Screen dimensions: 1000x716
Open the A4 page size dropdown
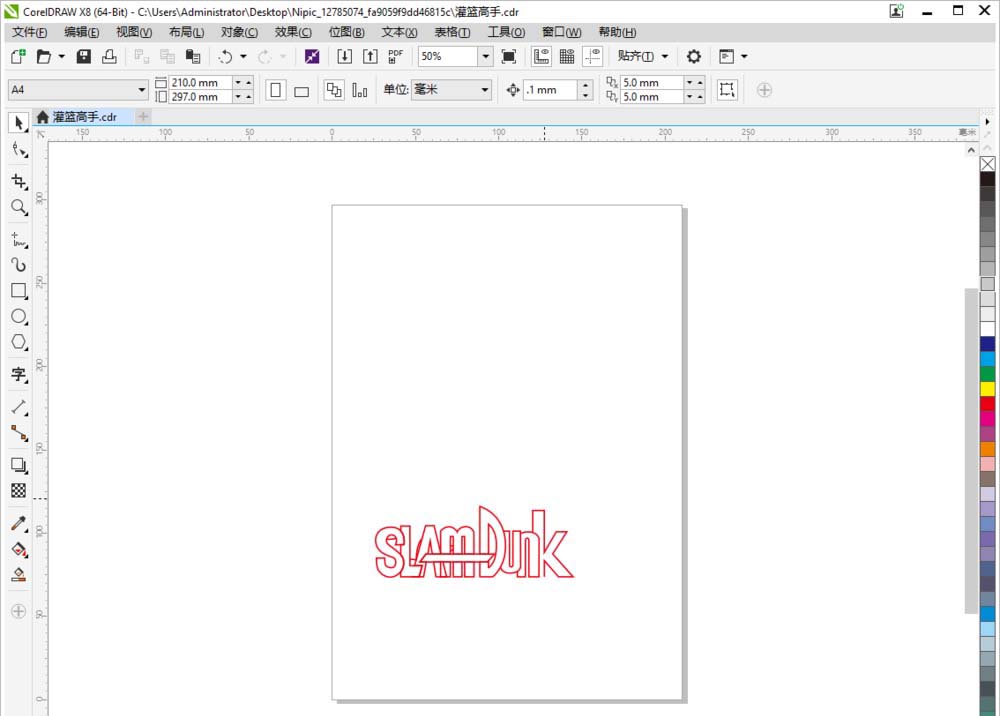pos(142,90)
